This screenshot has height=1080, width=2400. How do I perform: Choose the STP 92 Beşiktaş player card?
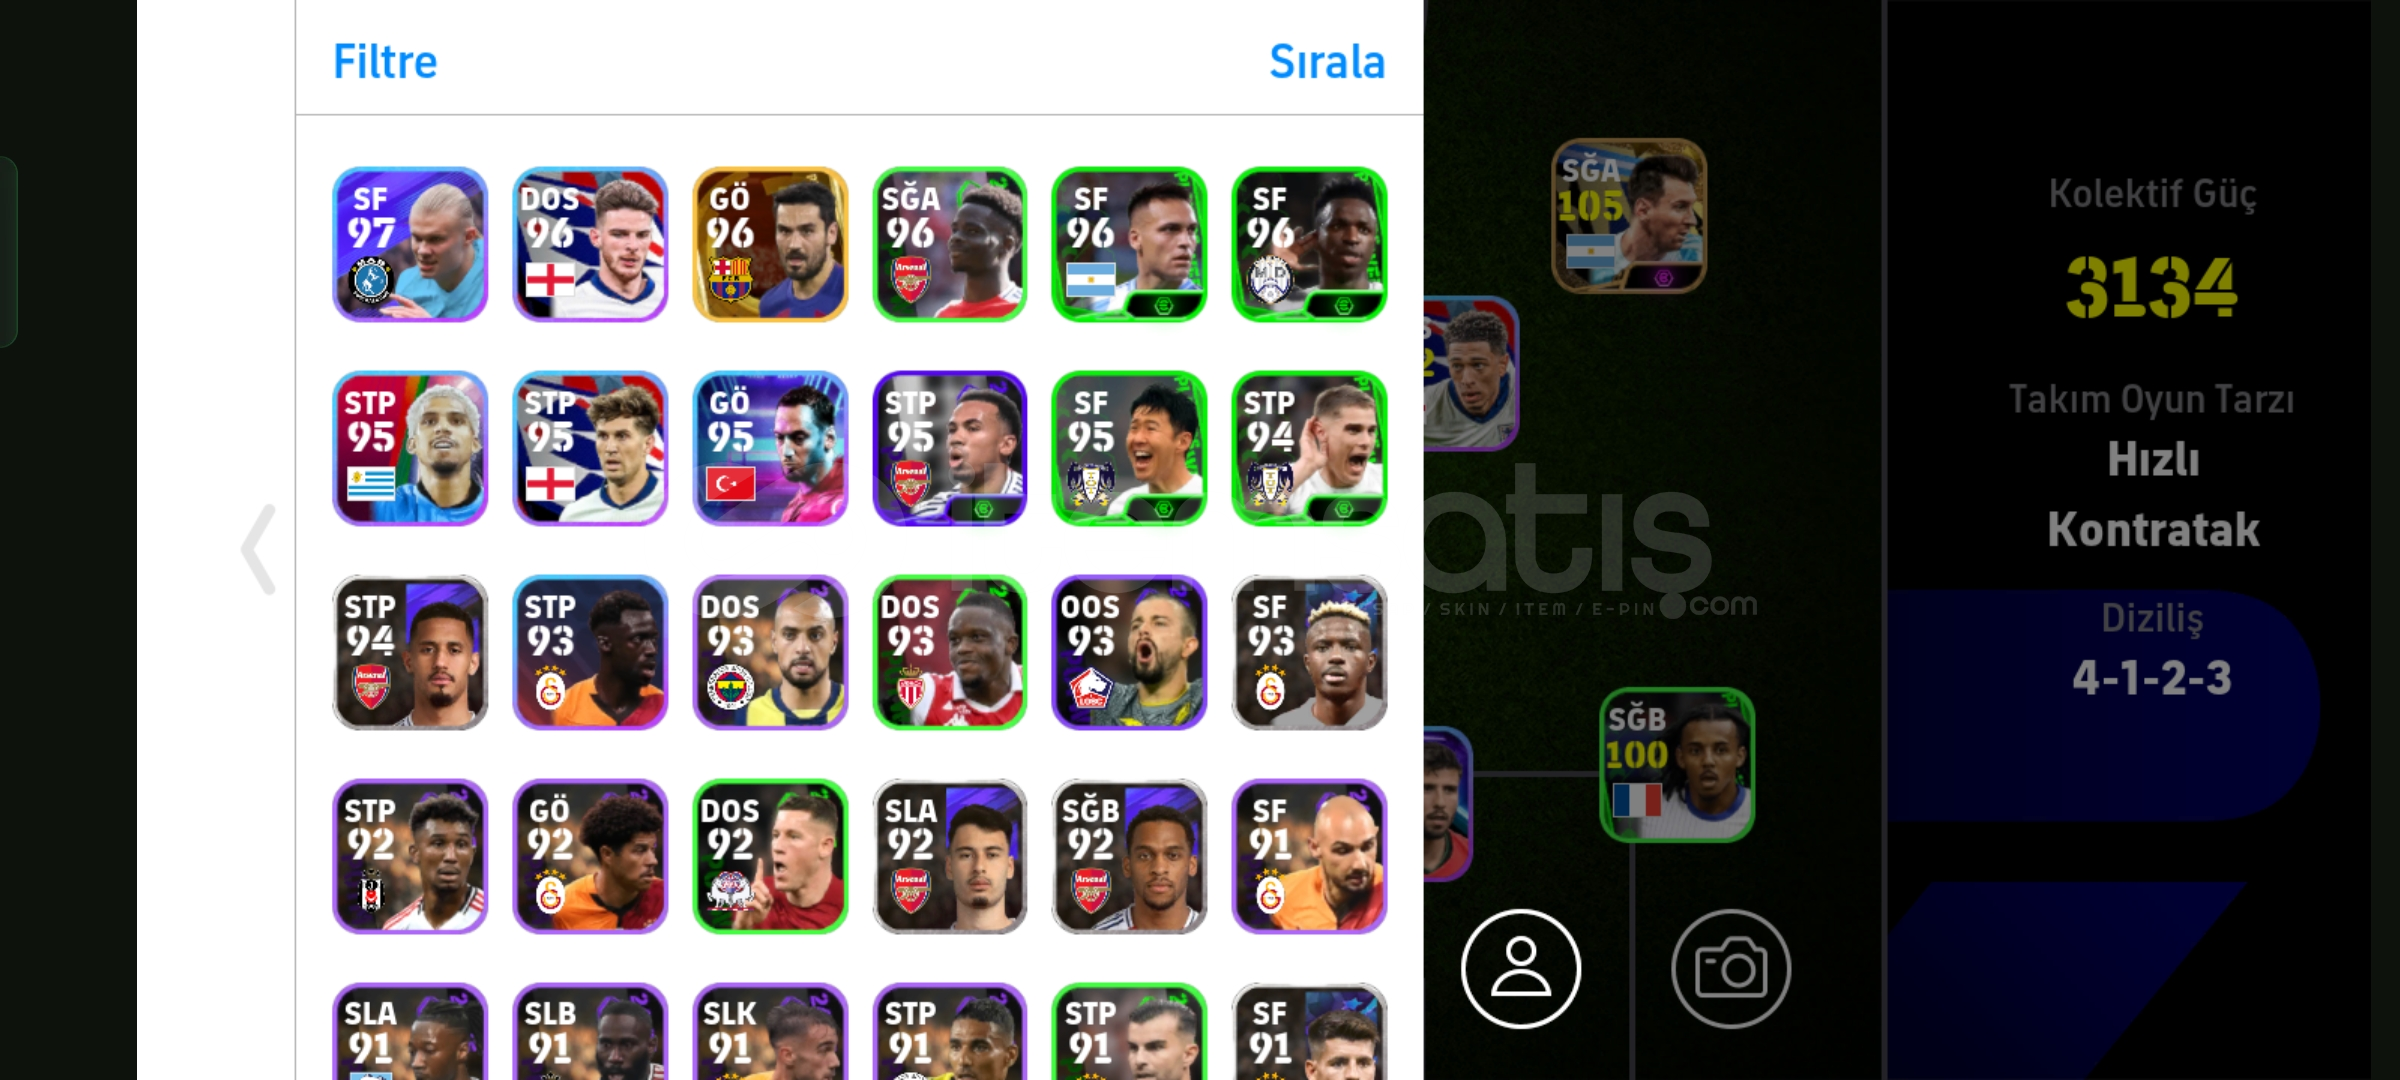point(410,856)
